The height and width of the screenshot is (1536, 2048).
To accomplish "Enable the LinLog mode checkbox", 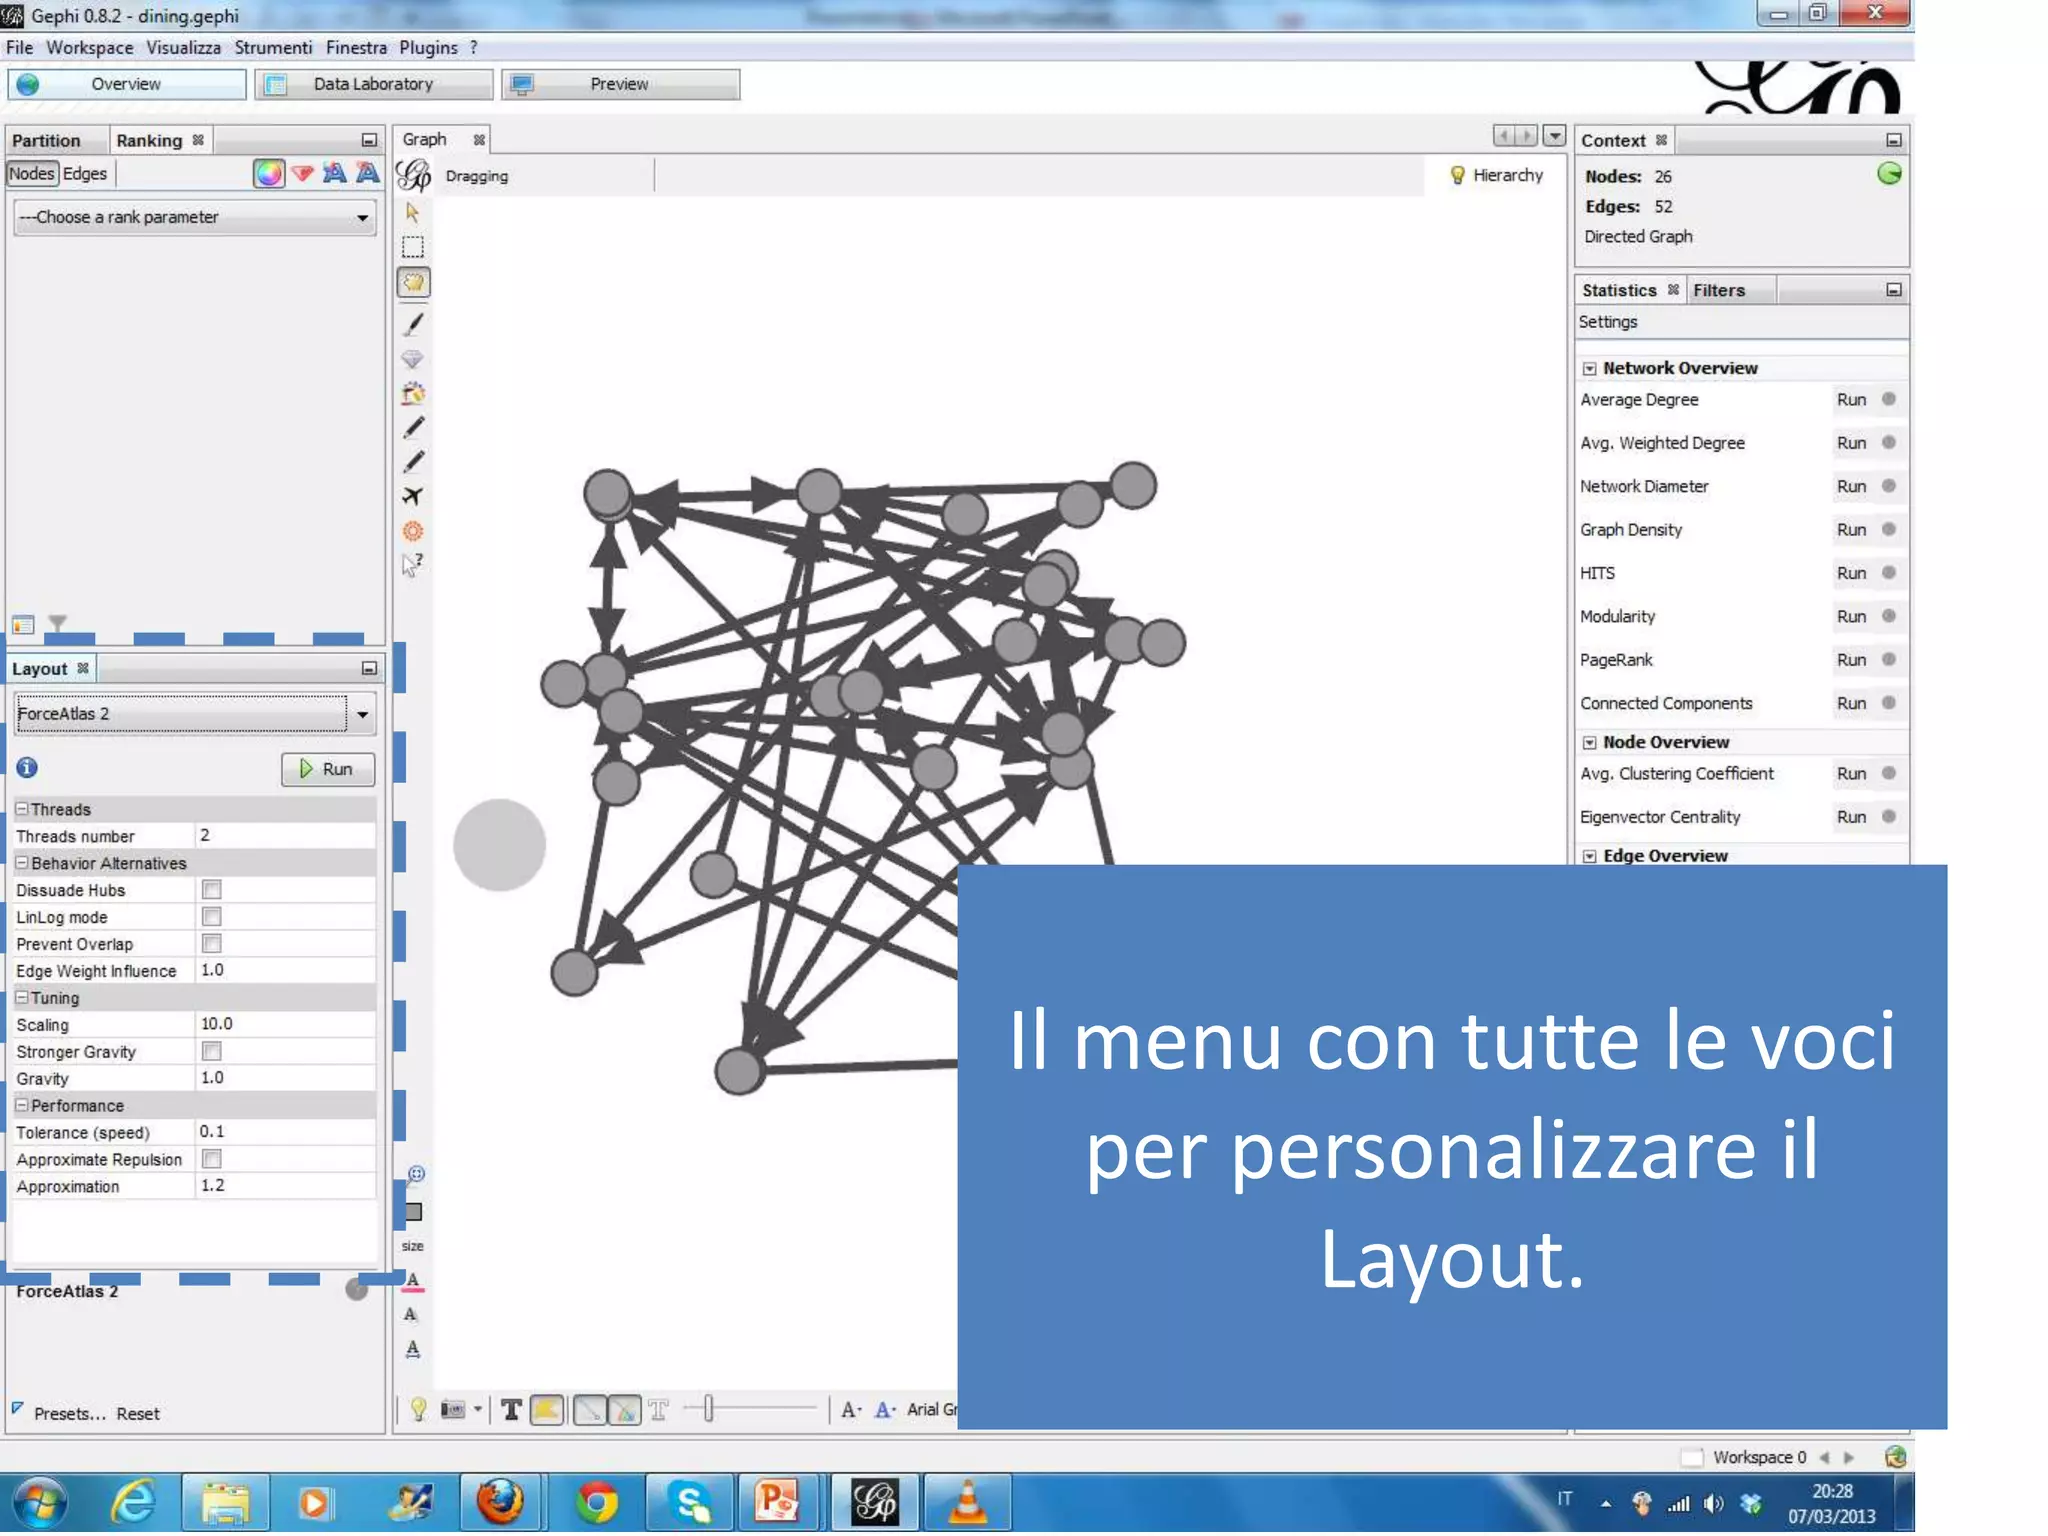I will tap(212, 917).
